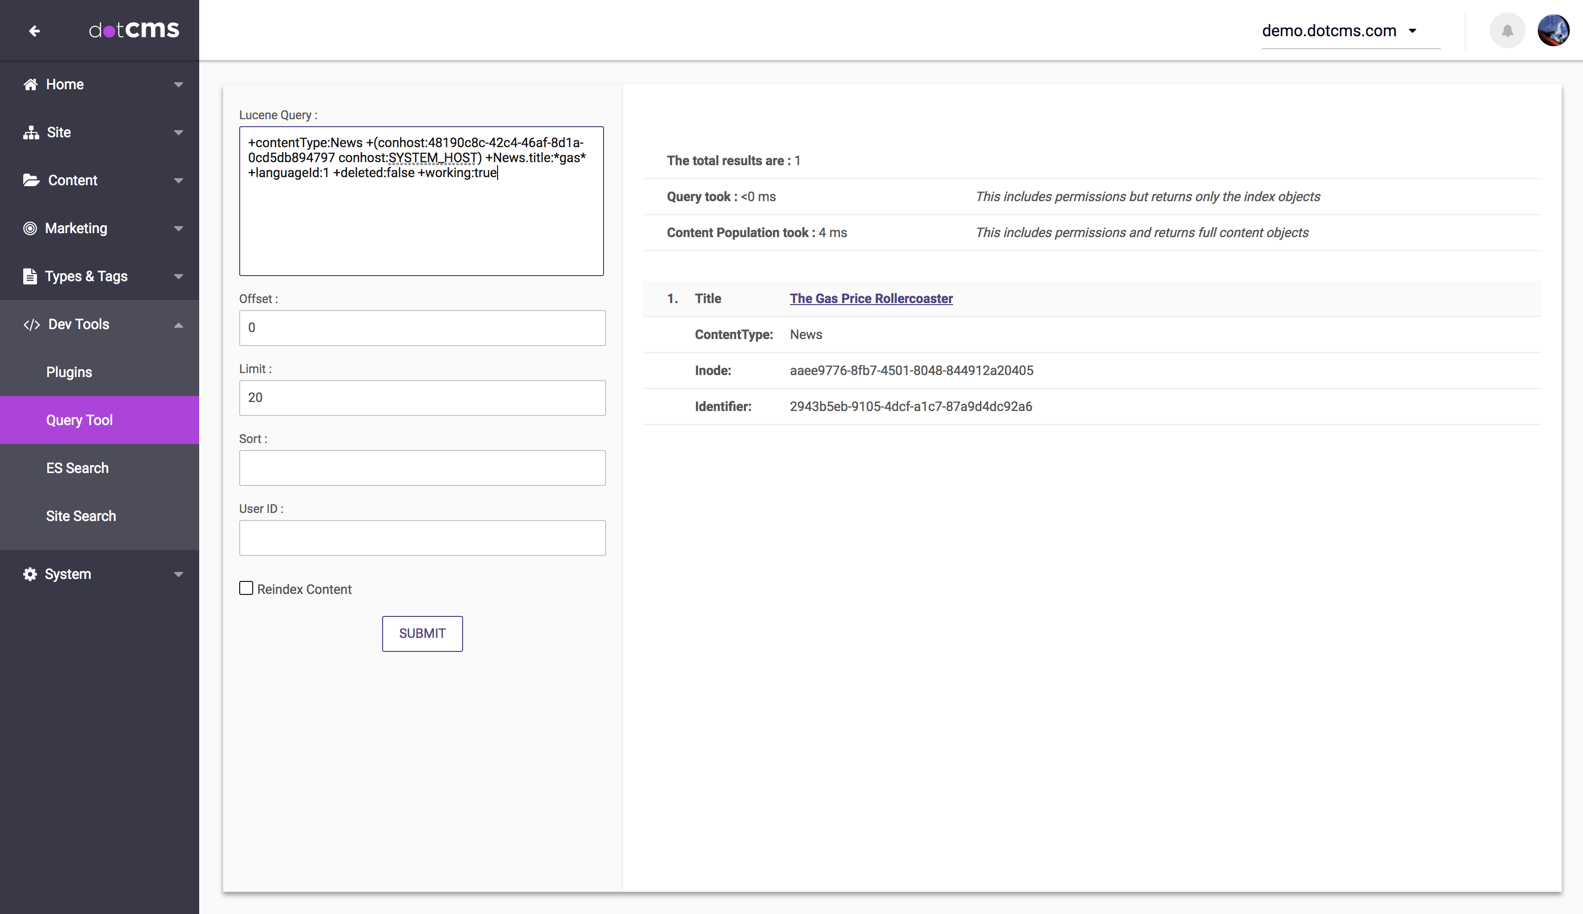Open The Gas Price Rollercoaster link
Screen dimensions: 1583x914
tap(870, 299)
